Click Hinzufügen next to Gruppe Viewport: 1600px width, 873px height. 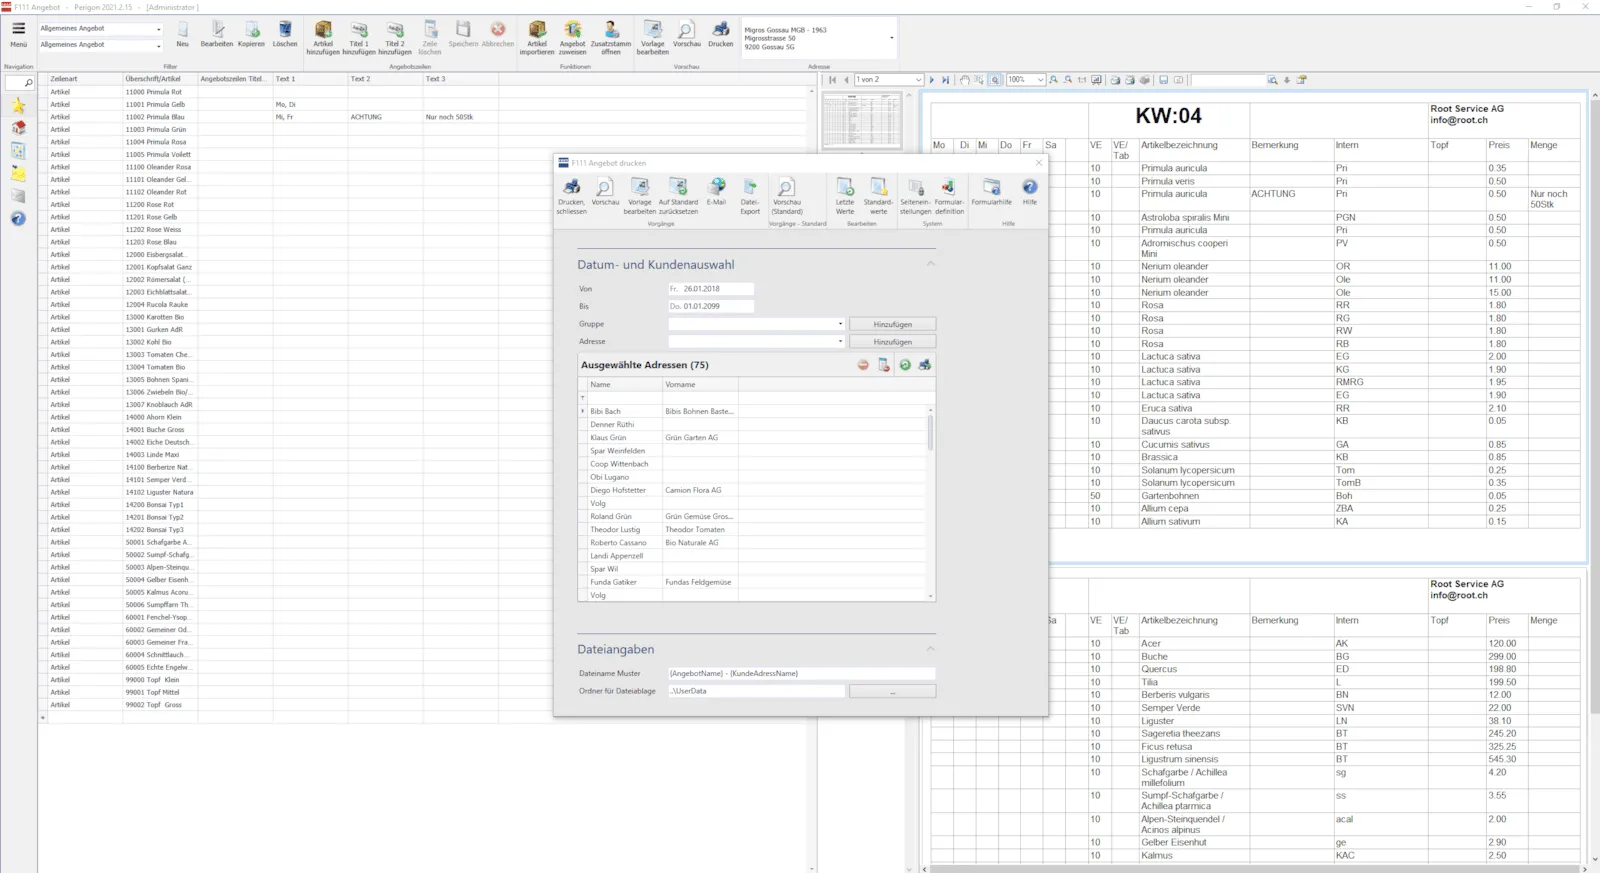892,324
